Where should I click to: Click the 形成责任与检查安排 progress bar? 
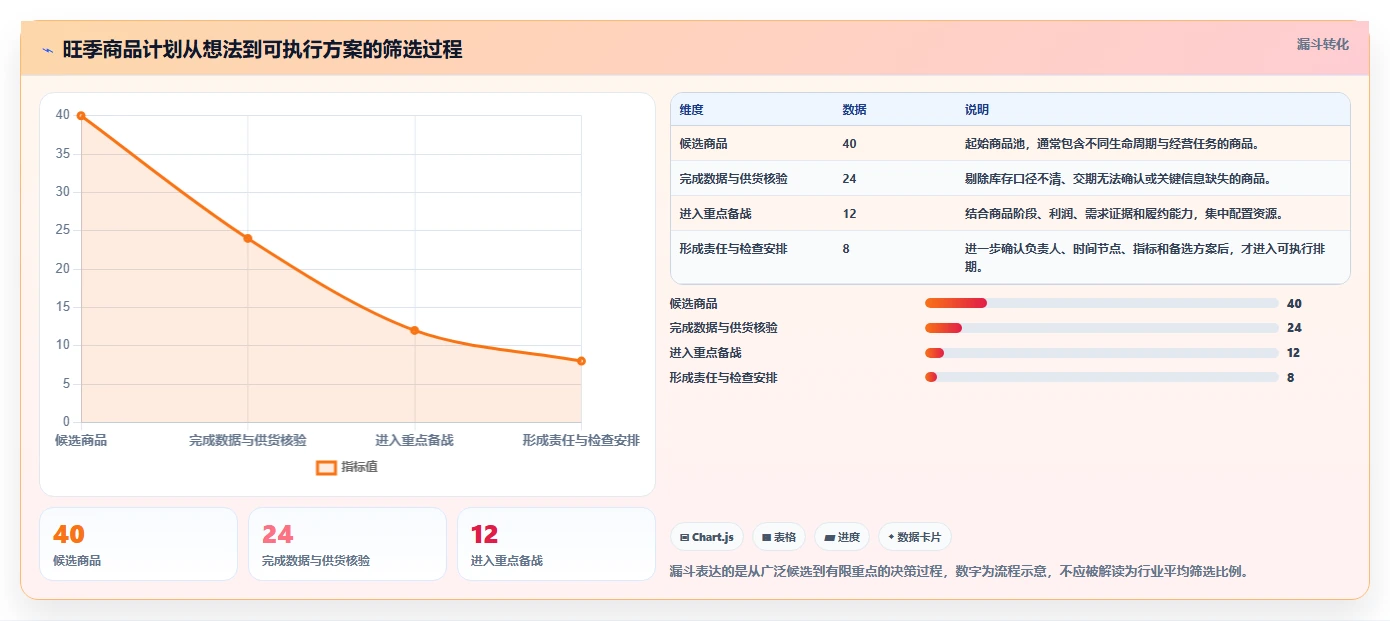pos(1102,377)
